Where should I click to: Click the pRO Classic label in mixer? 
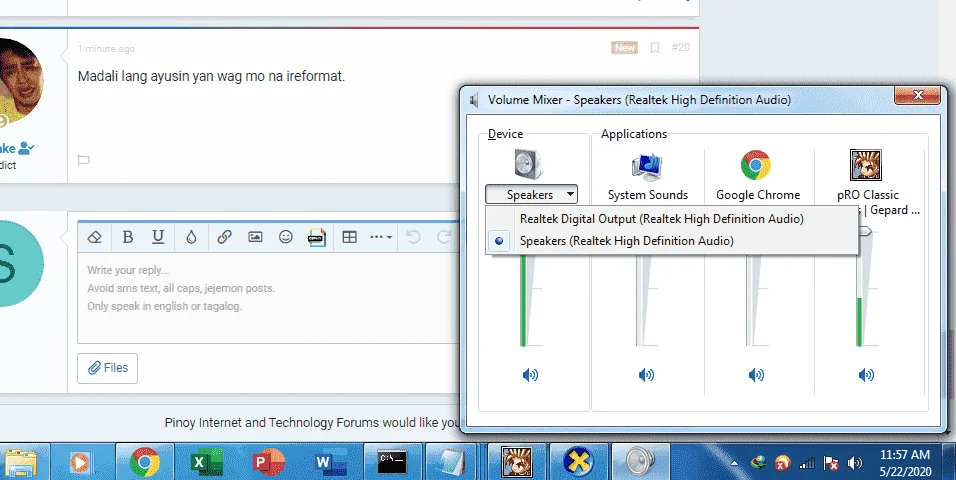pos(868,195)
